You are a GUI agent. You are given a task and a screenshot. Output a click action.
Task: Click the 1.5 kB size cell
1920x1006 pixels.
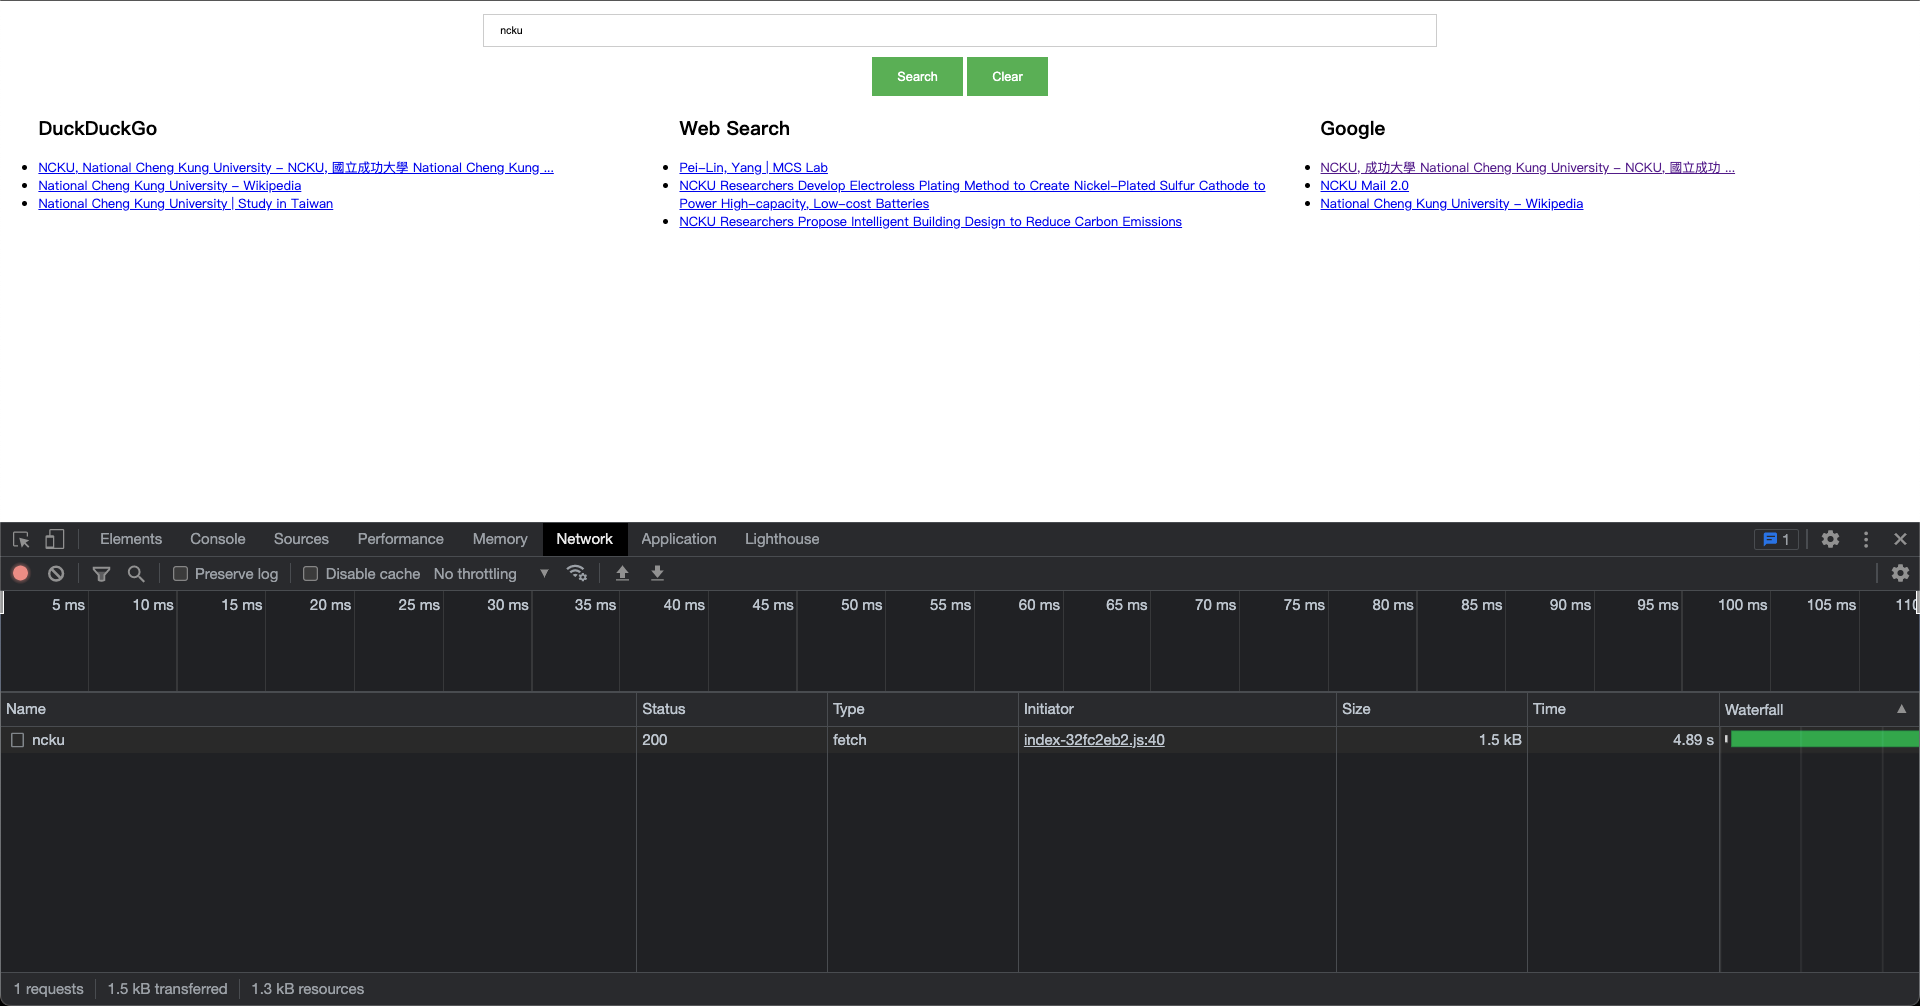tap(1432, 740)
